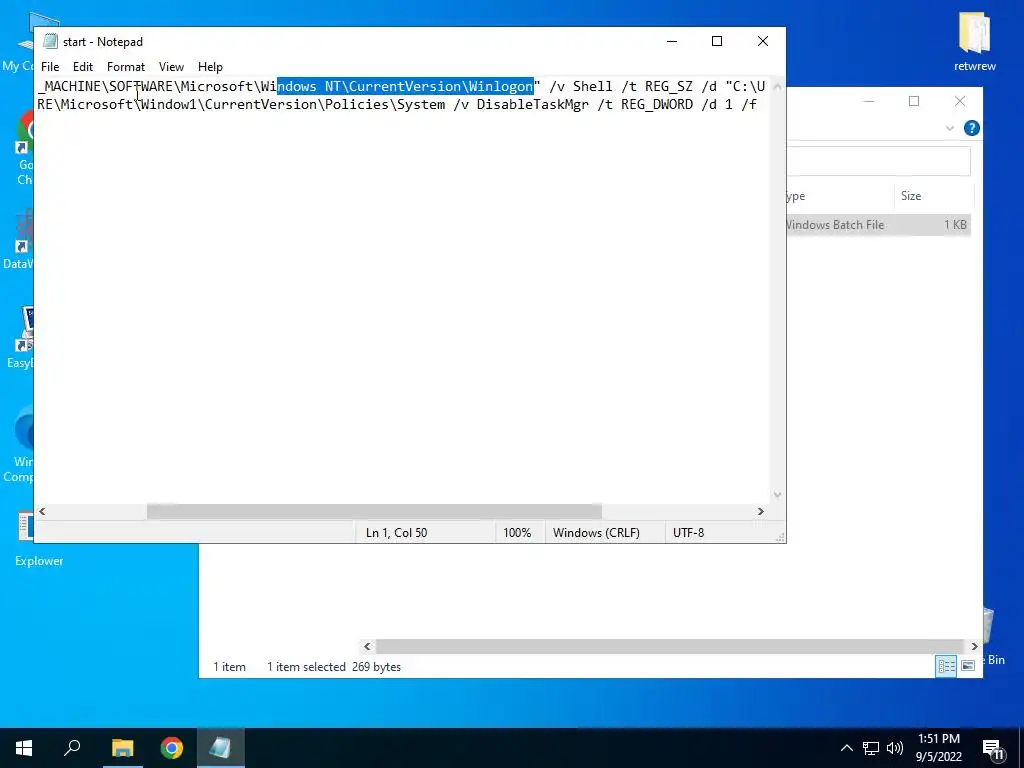
Task: Open the network tray icon
Action: [871, 748]
